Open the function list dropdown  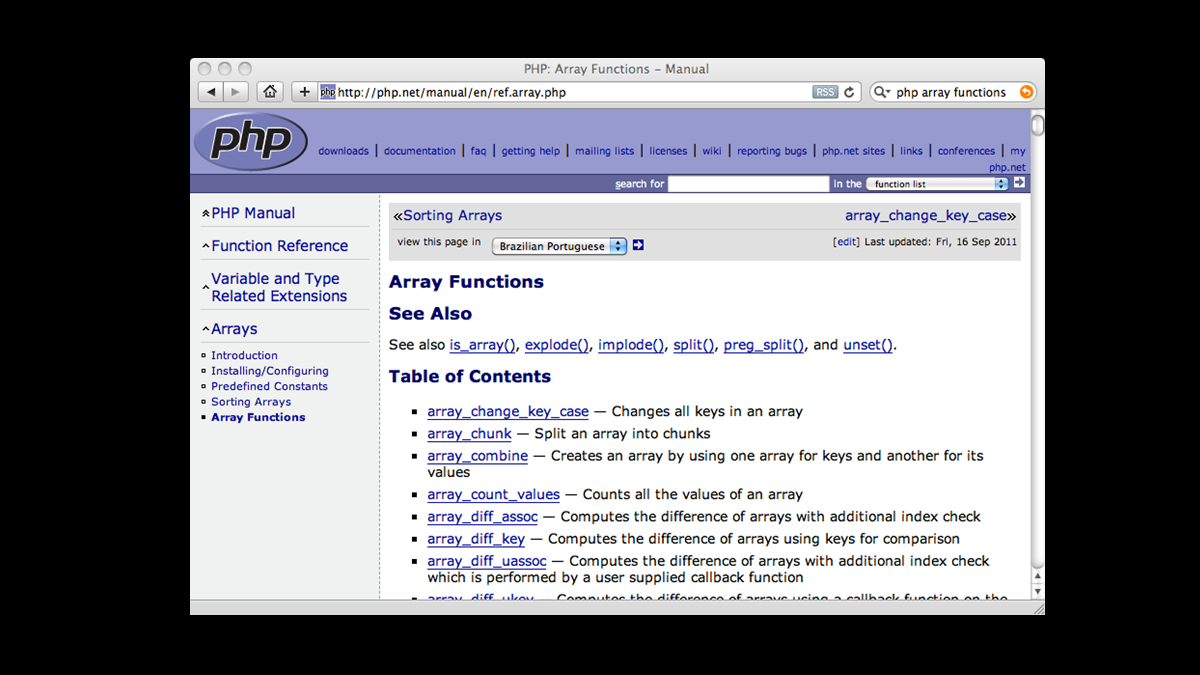937,184
